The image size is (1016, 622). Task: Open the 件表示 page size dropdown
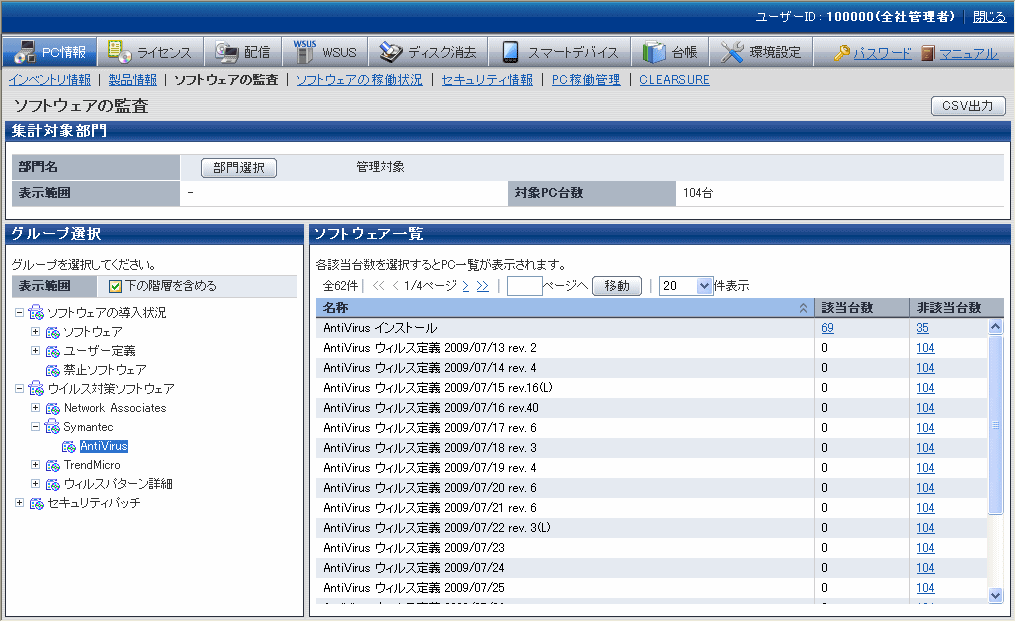[x=705, y=286]
